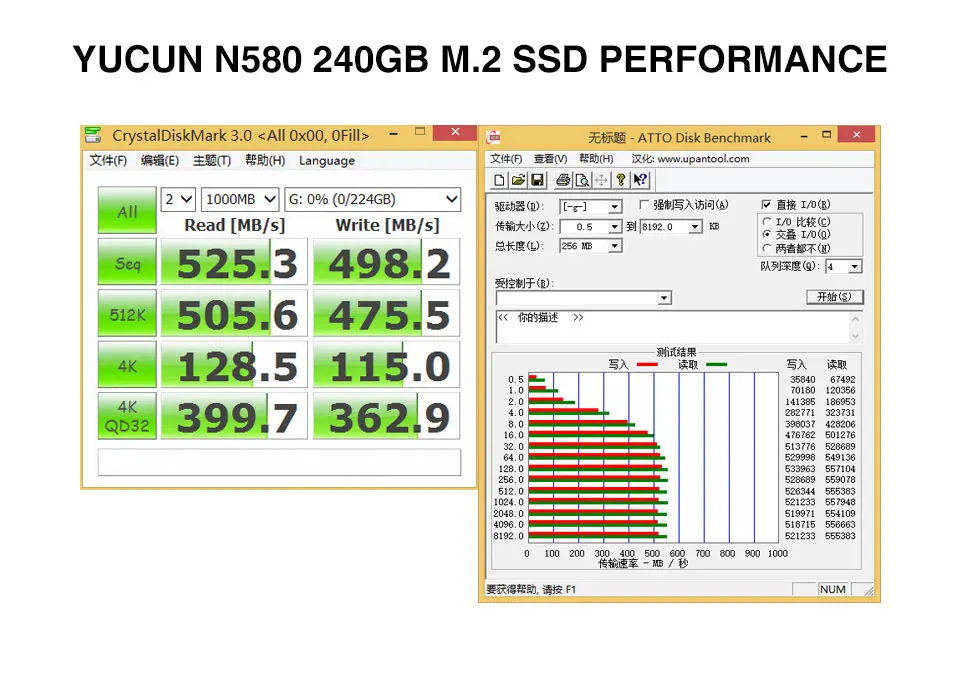The image size is (960, 676).
Task: Click the Seq read result 525.3
Action: tap(234, 262)
